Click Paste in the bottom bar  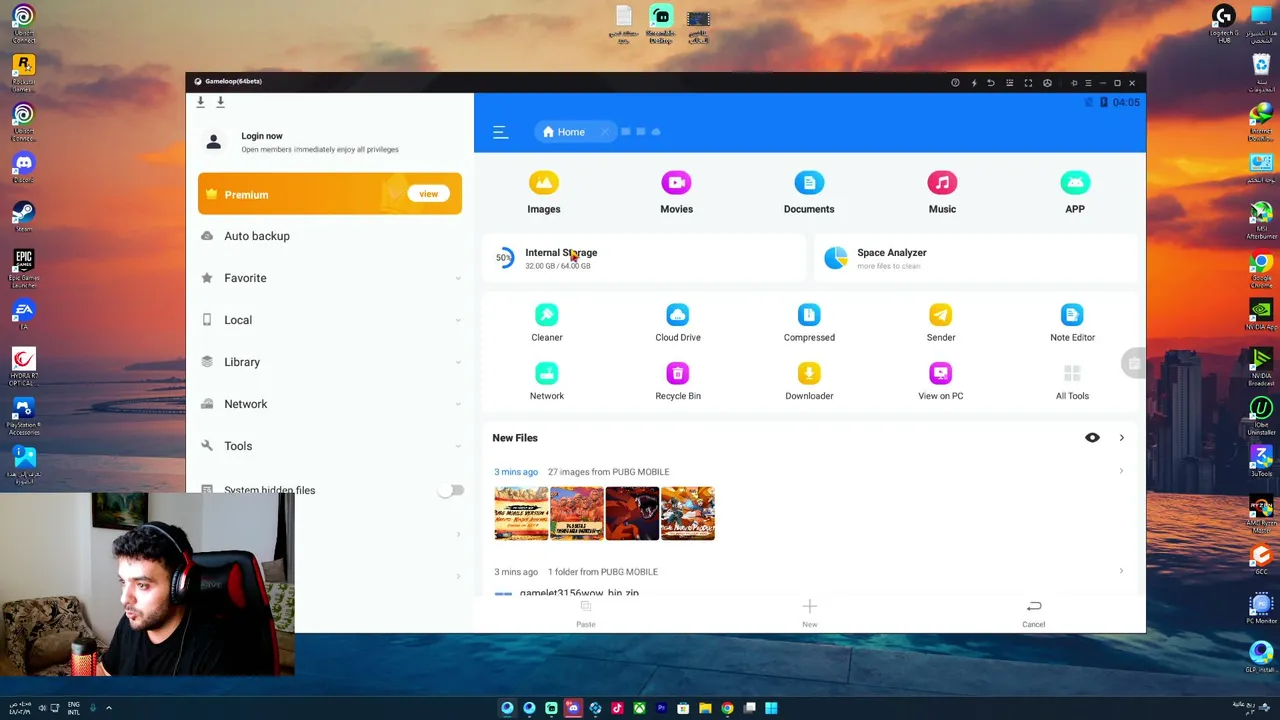click(x=586, y=614)
